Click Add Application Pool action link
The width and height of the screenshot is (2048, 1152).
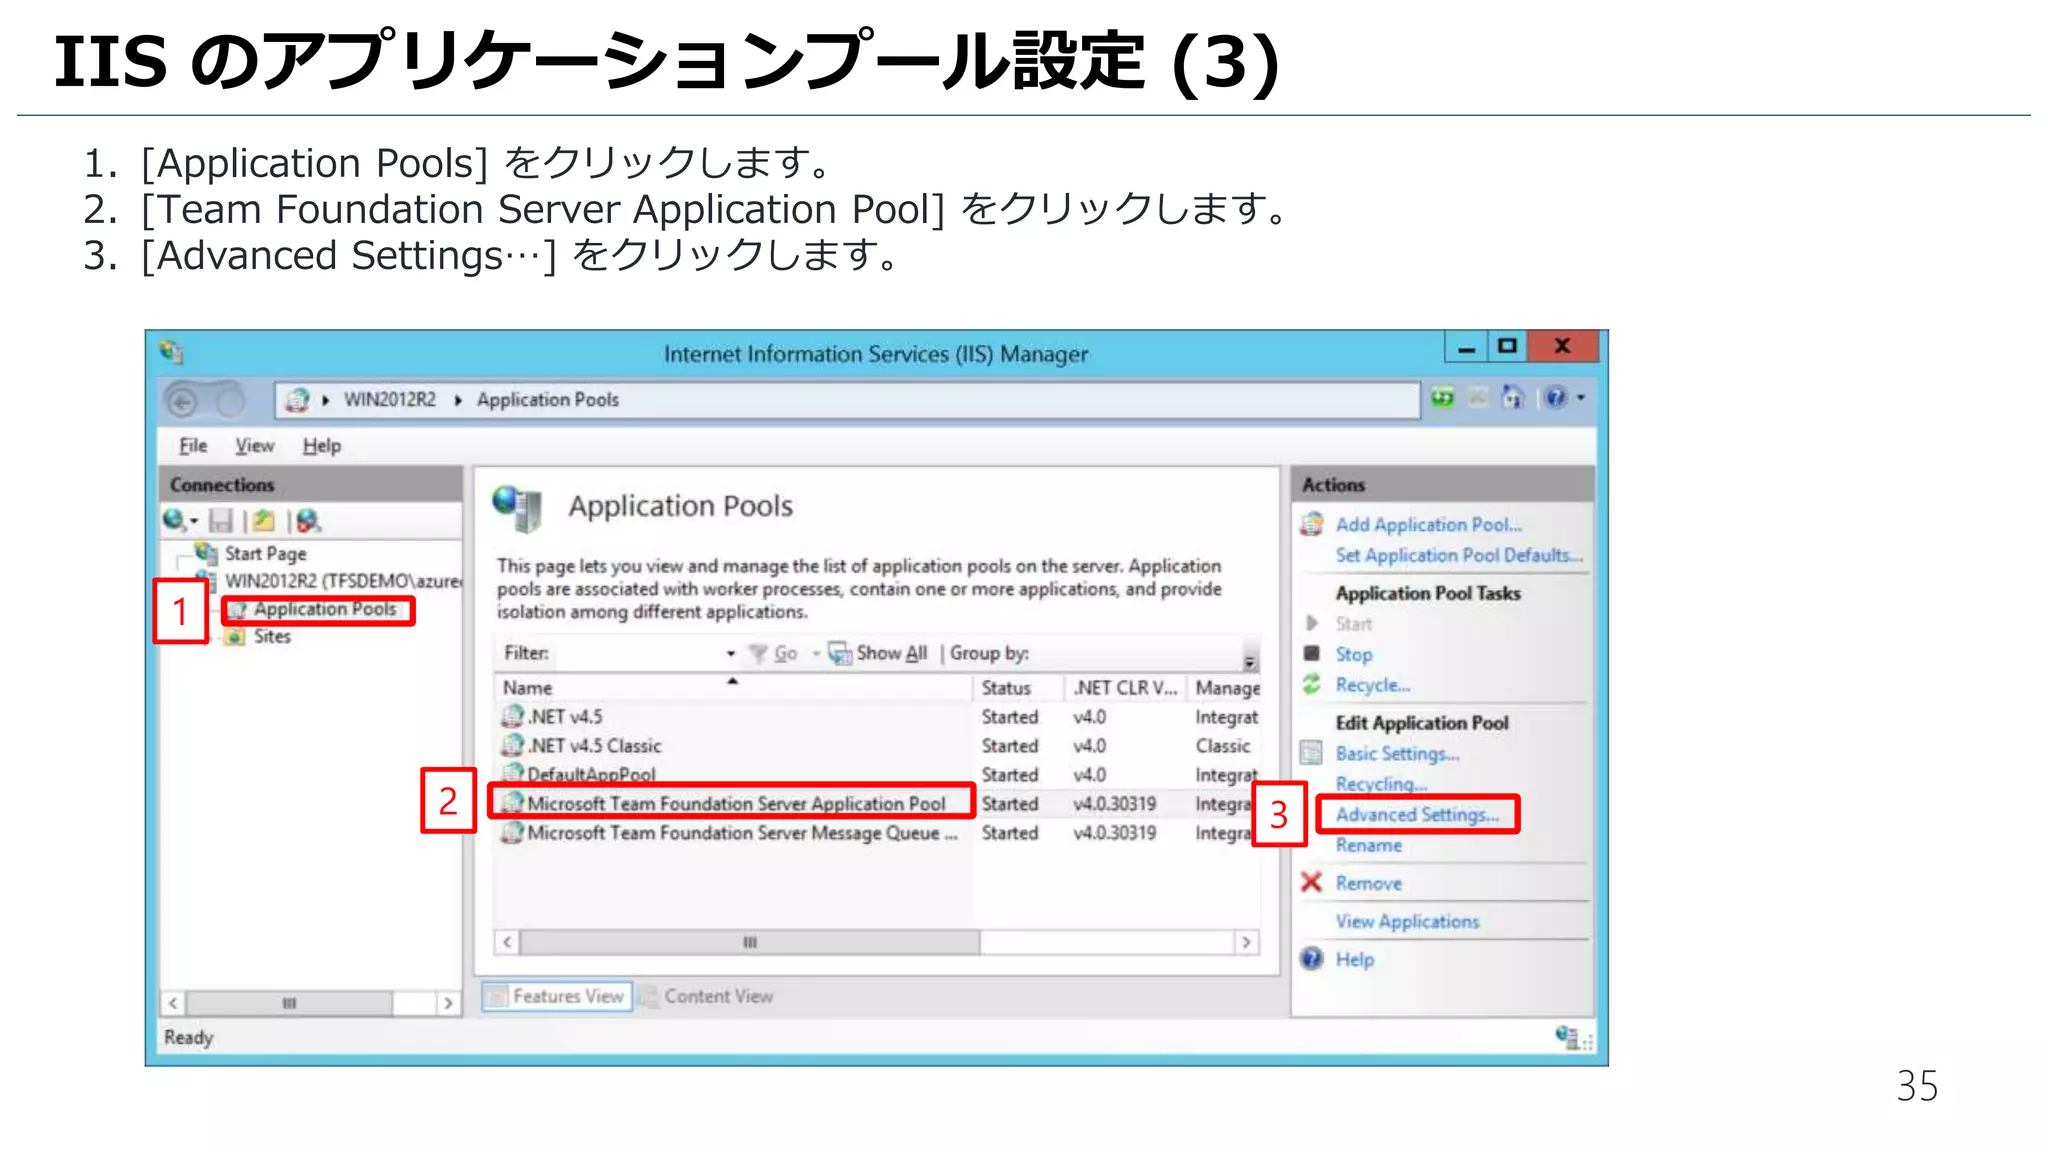(x=1428, y=525)
